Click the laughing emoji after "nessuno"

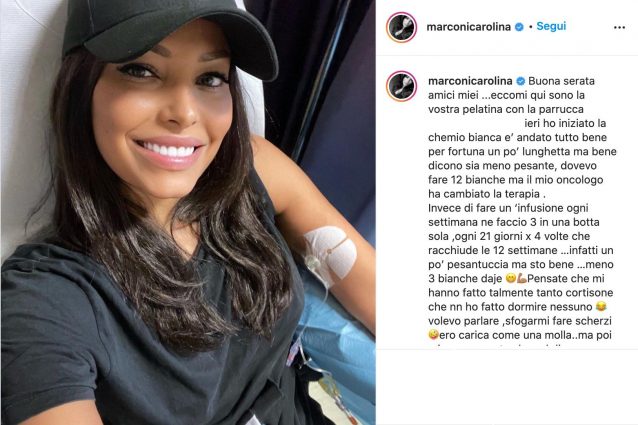(601, 307)
